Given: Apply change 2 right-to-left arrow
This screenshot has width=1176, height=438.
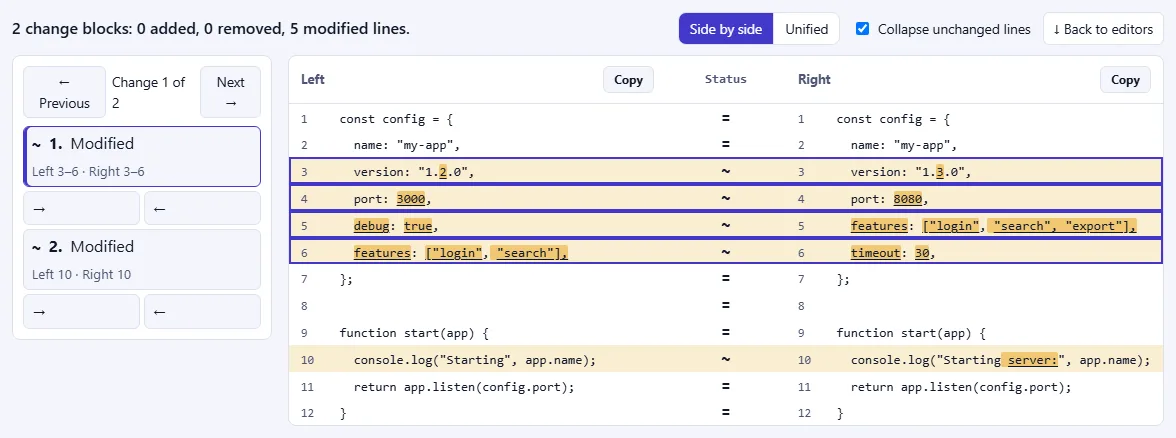Looking at the screenshot, I should point(202,311).
